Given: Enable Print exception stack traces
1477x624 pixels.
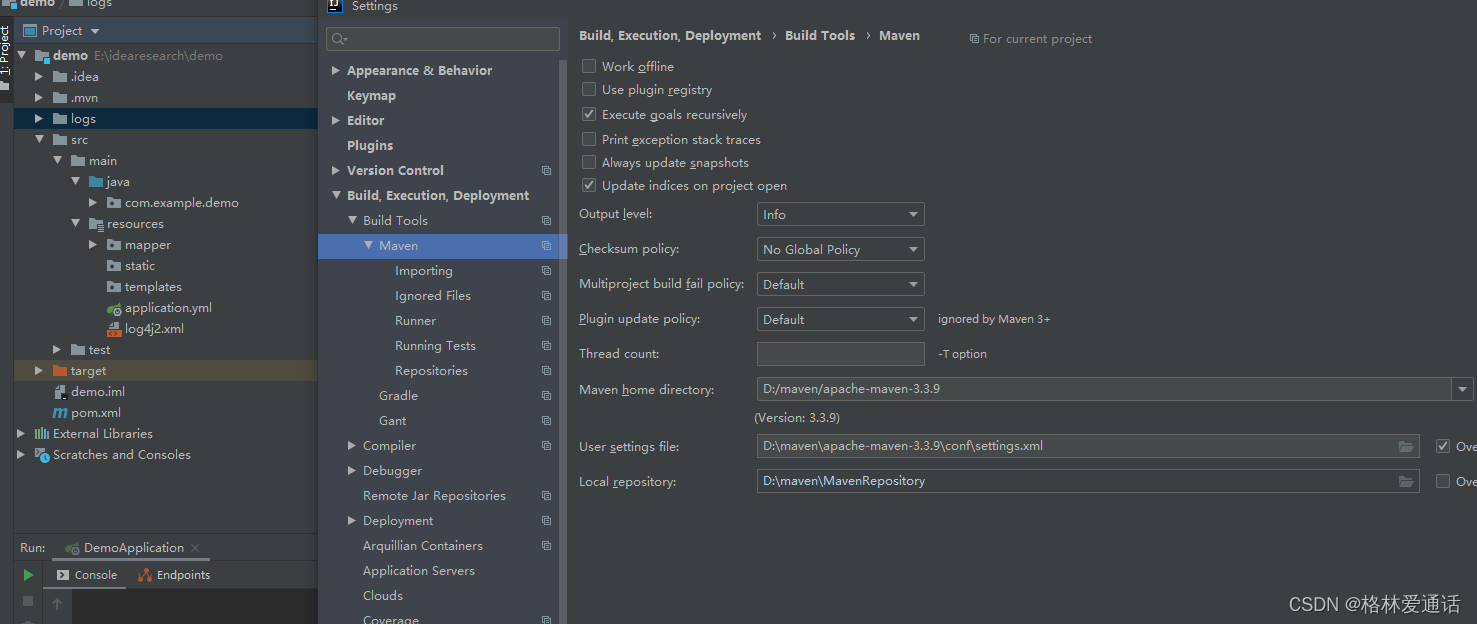Looking at the screenshot, I should click(589, 139).
